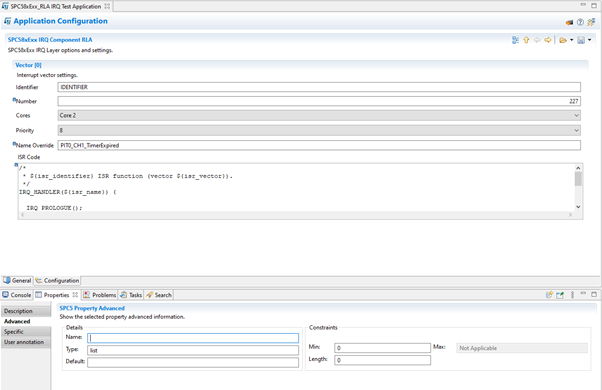Select the Description side tab
This screenshot has height=390, width=602.
point(26,311)
